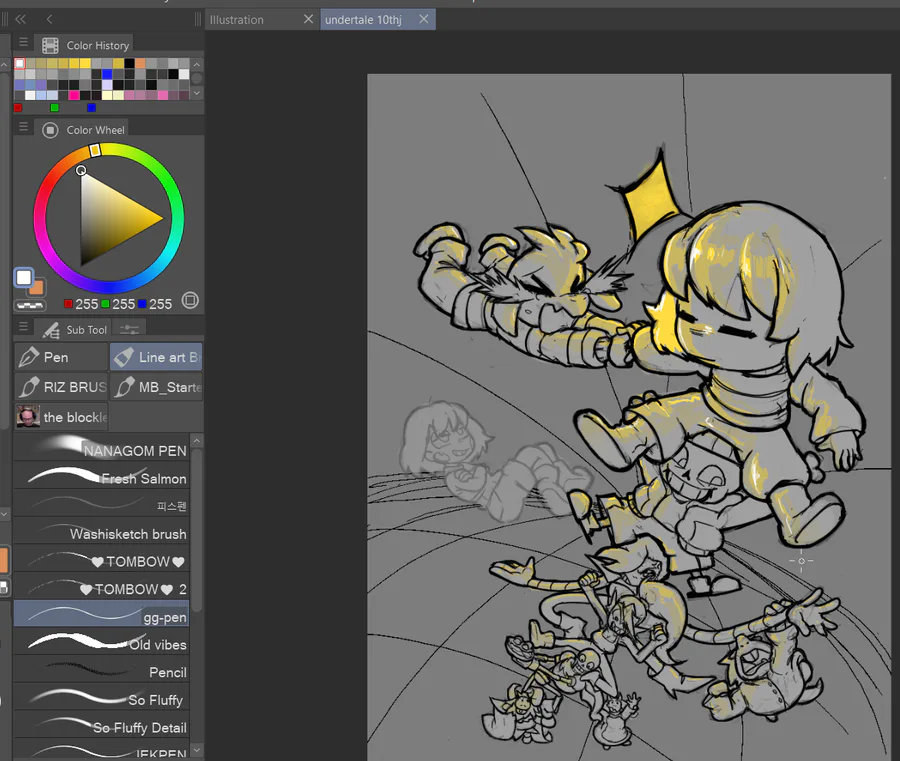Pick the orange swatch in Color History

pyautogui.click(x=140, y=63)
